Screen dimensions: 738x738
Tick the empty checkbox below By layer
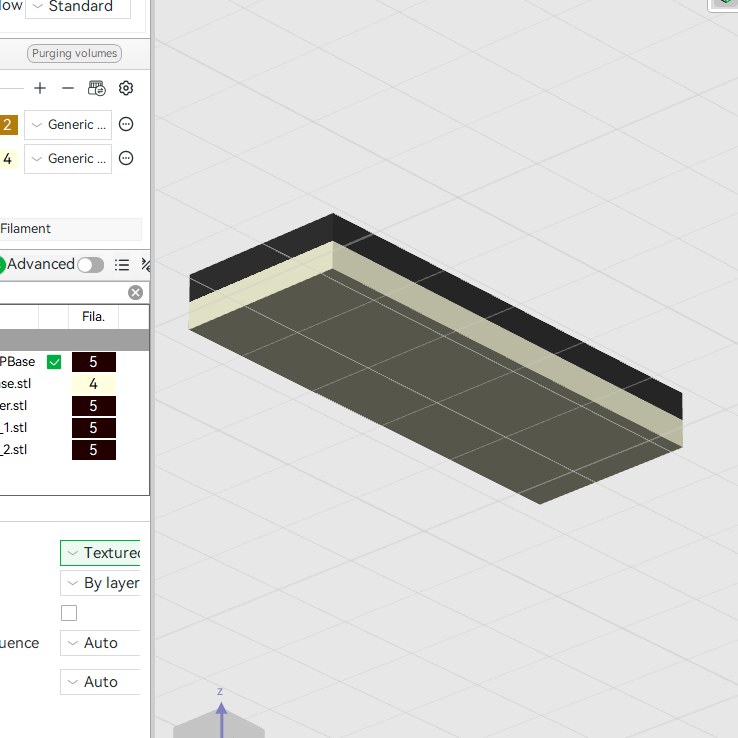pos(69,613)
